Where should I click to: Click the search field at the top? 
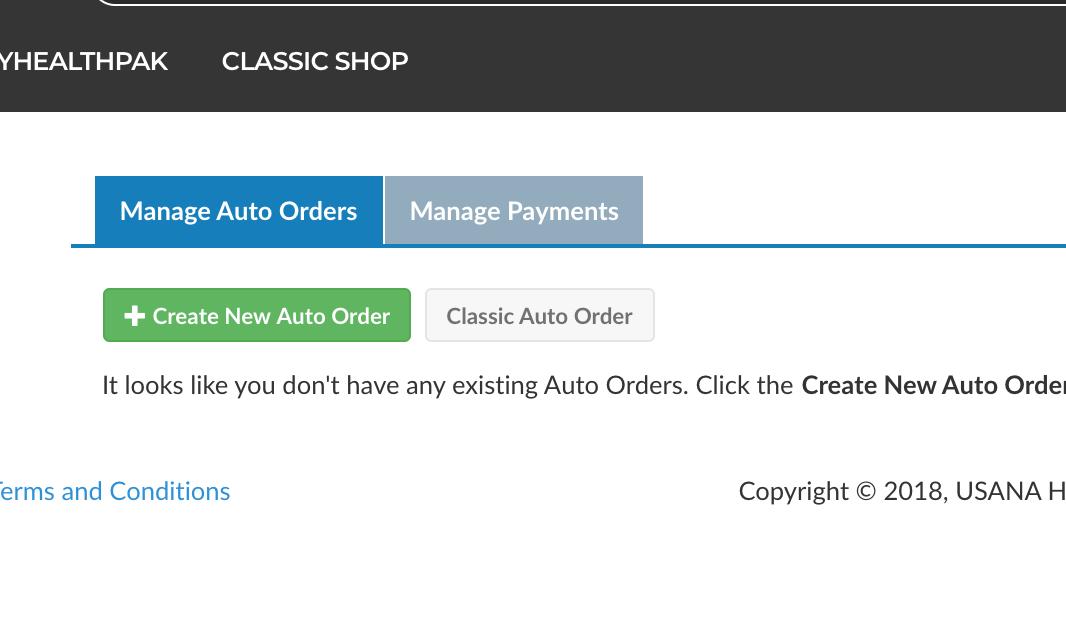tap(580, 3)
